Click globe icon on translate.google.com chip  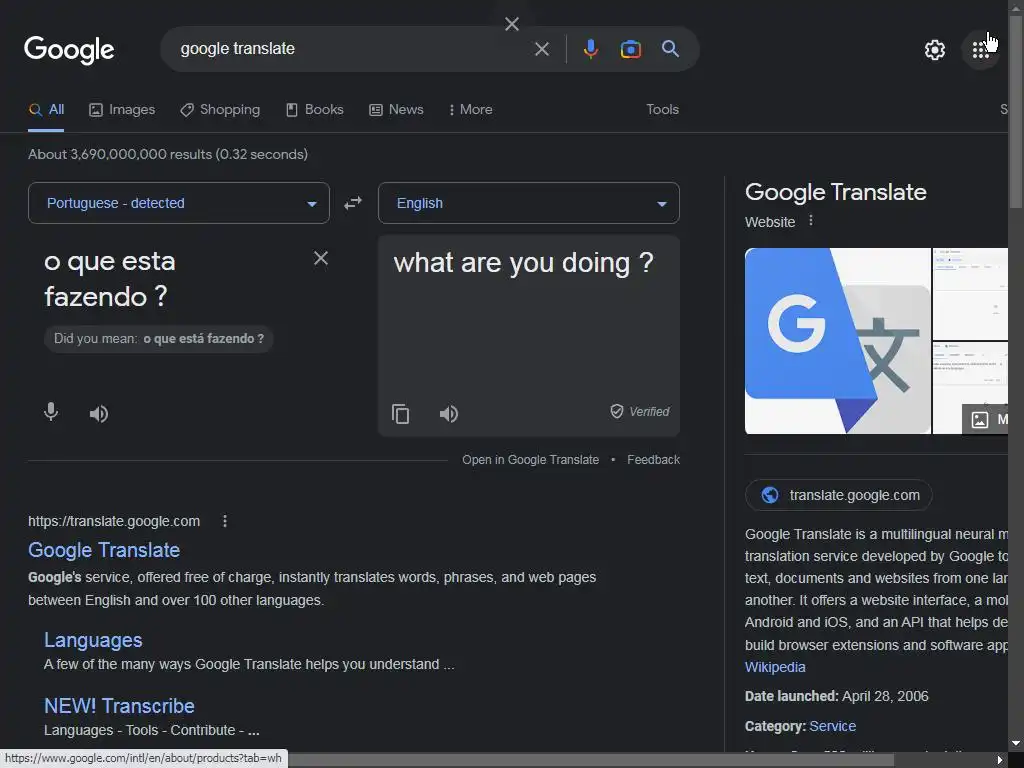[770, 495]
